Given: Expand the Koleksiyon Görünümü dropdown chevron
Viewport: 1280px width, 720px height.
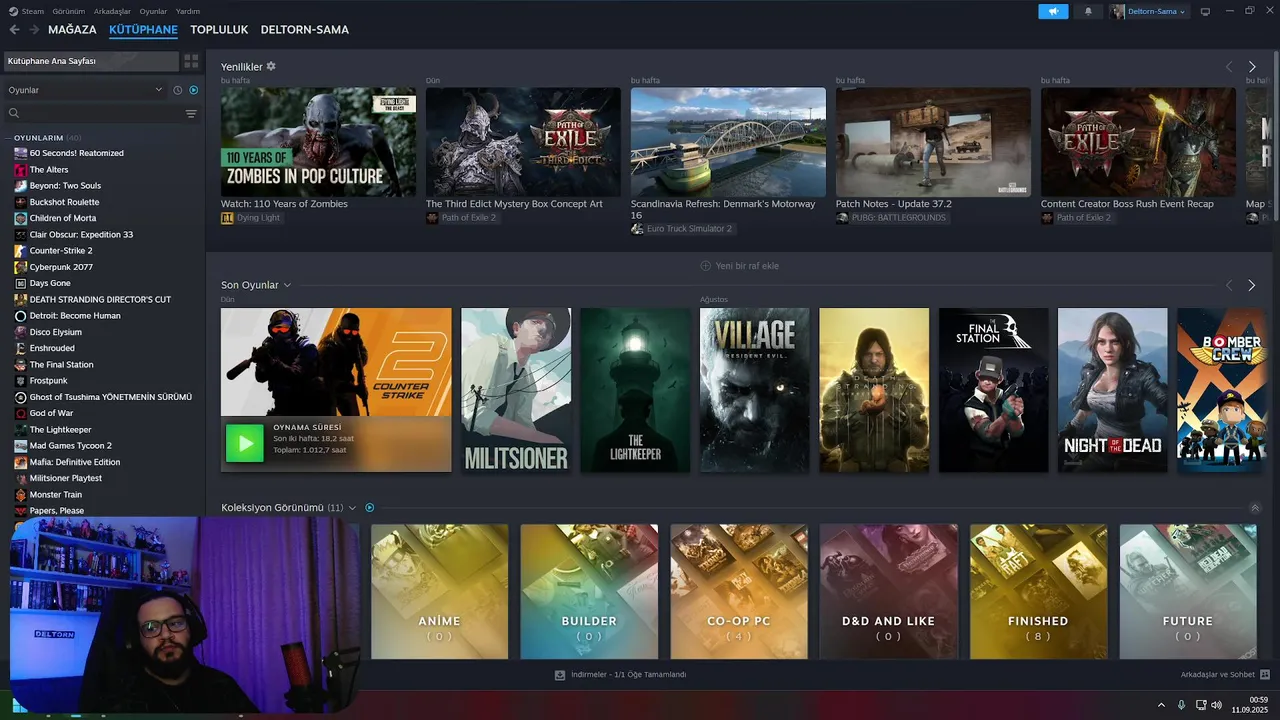Looking at the screenshot, I should 352,508.
